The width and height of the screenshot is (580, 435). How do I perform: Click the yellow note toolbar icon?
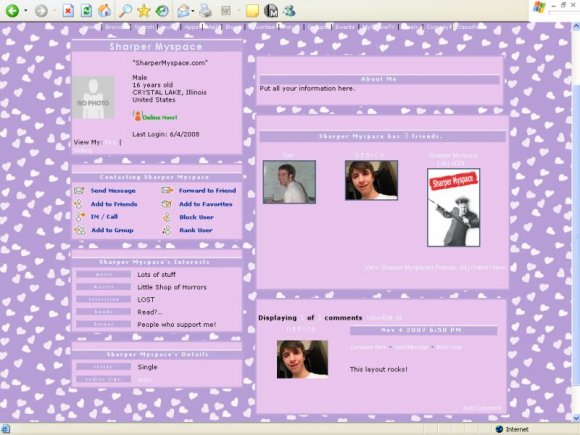(252, 10)
